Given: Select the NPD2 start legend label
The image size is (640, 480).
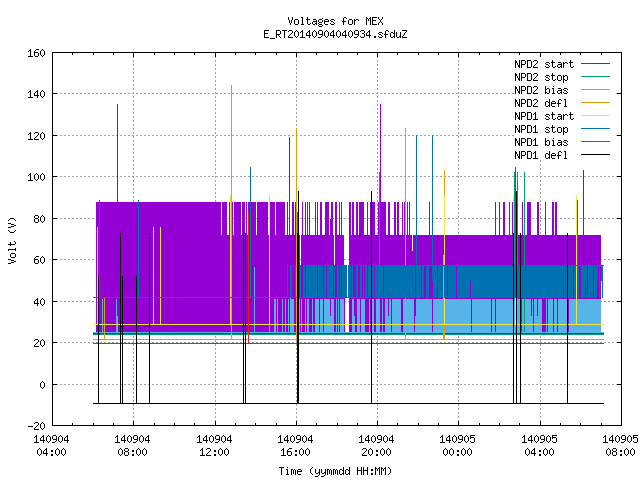Looking at the screenshot, I should (x=544, y=64).
